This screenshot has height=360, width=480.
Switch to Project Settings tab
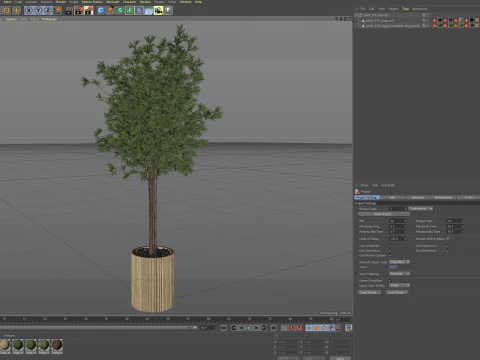[367, 197]
